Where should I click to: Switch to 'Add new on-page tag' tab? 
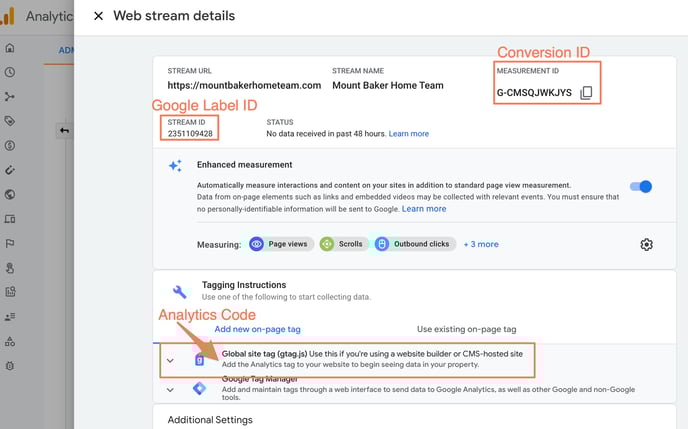tap(258, 328)
